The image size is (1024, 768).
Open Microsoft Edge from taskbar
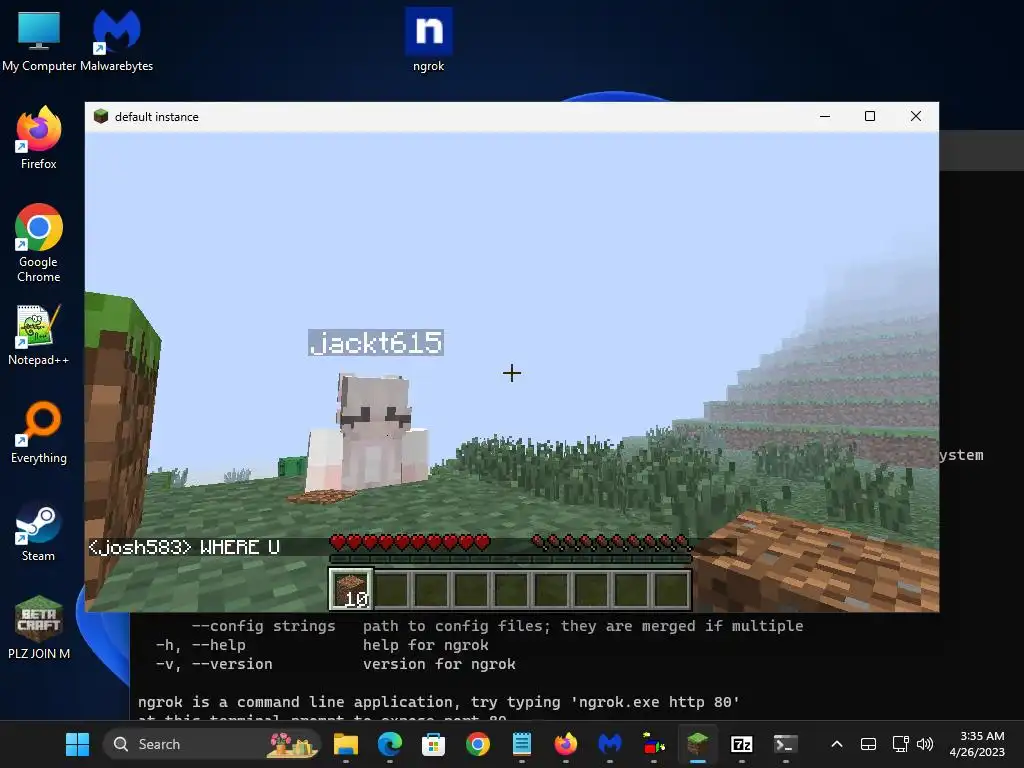pyautogui.click(x=390, y=744)
